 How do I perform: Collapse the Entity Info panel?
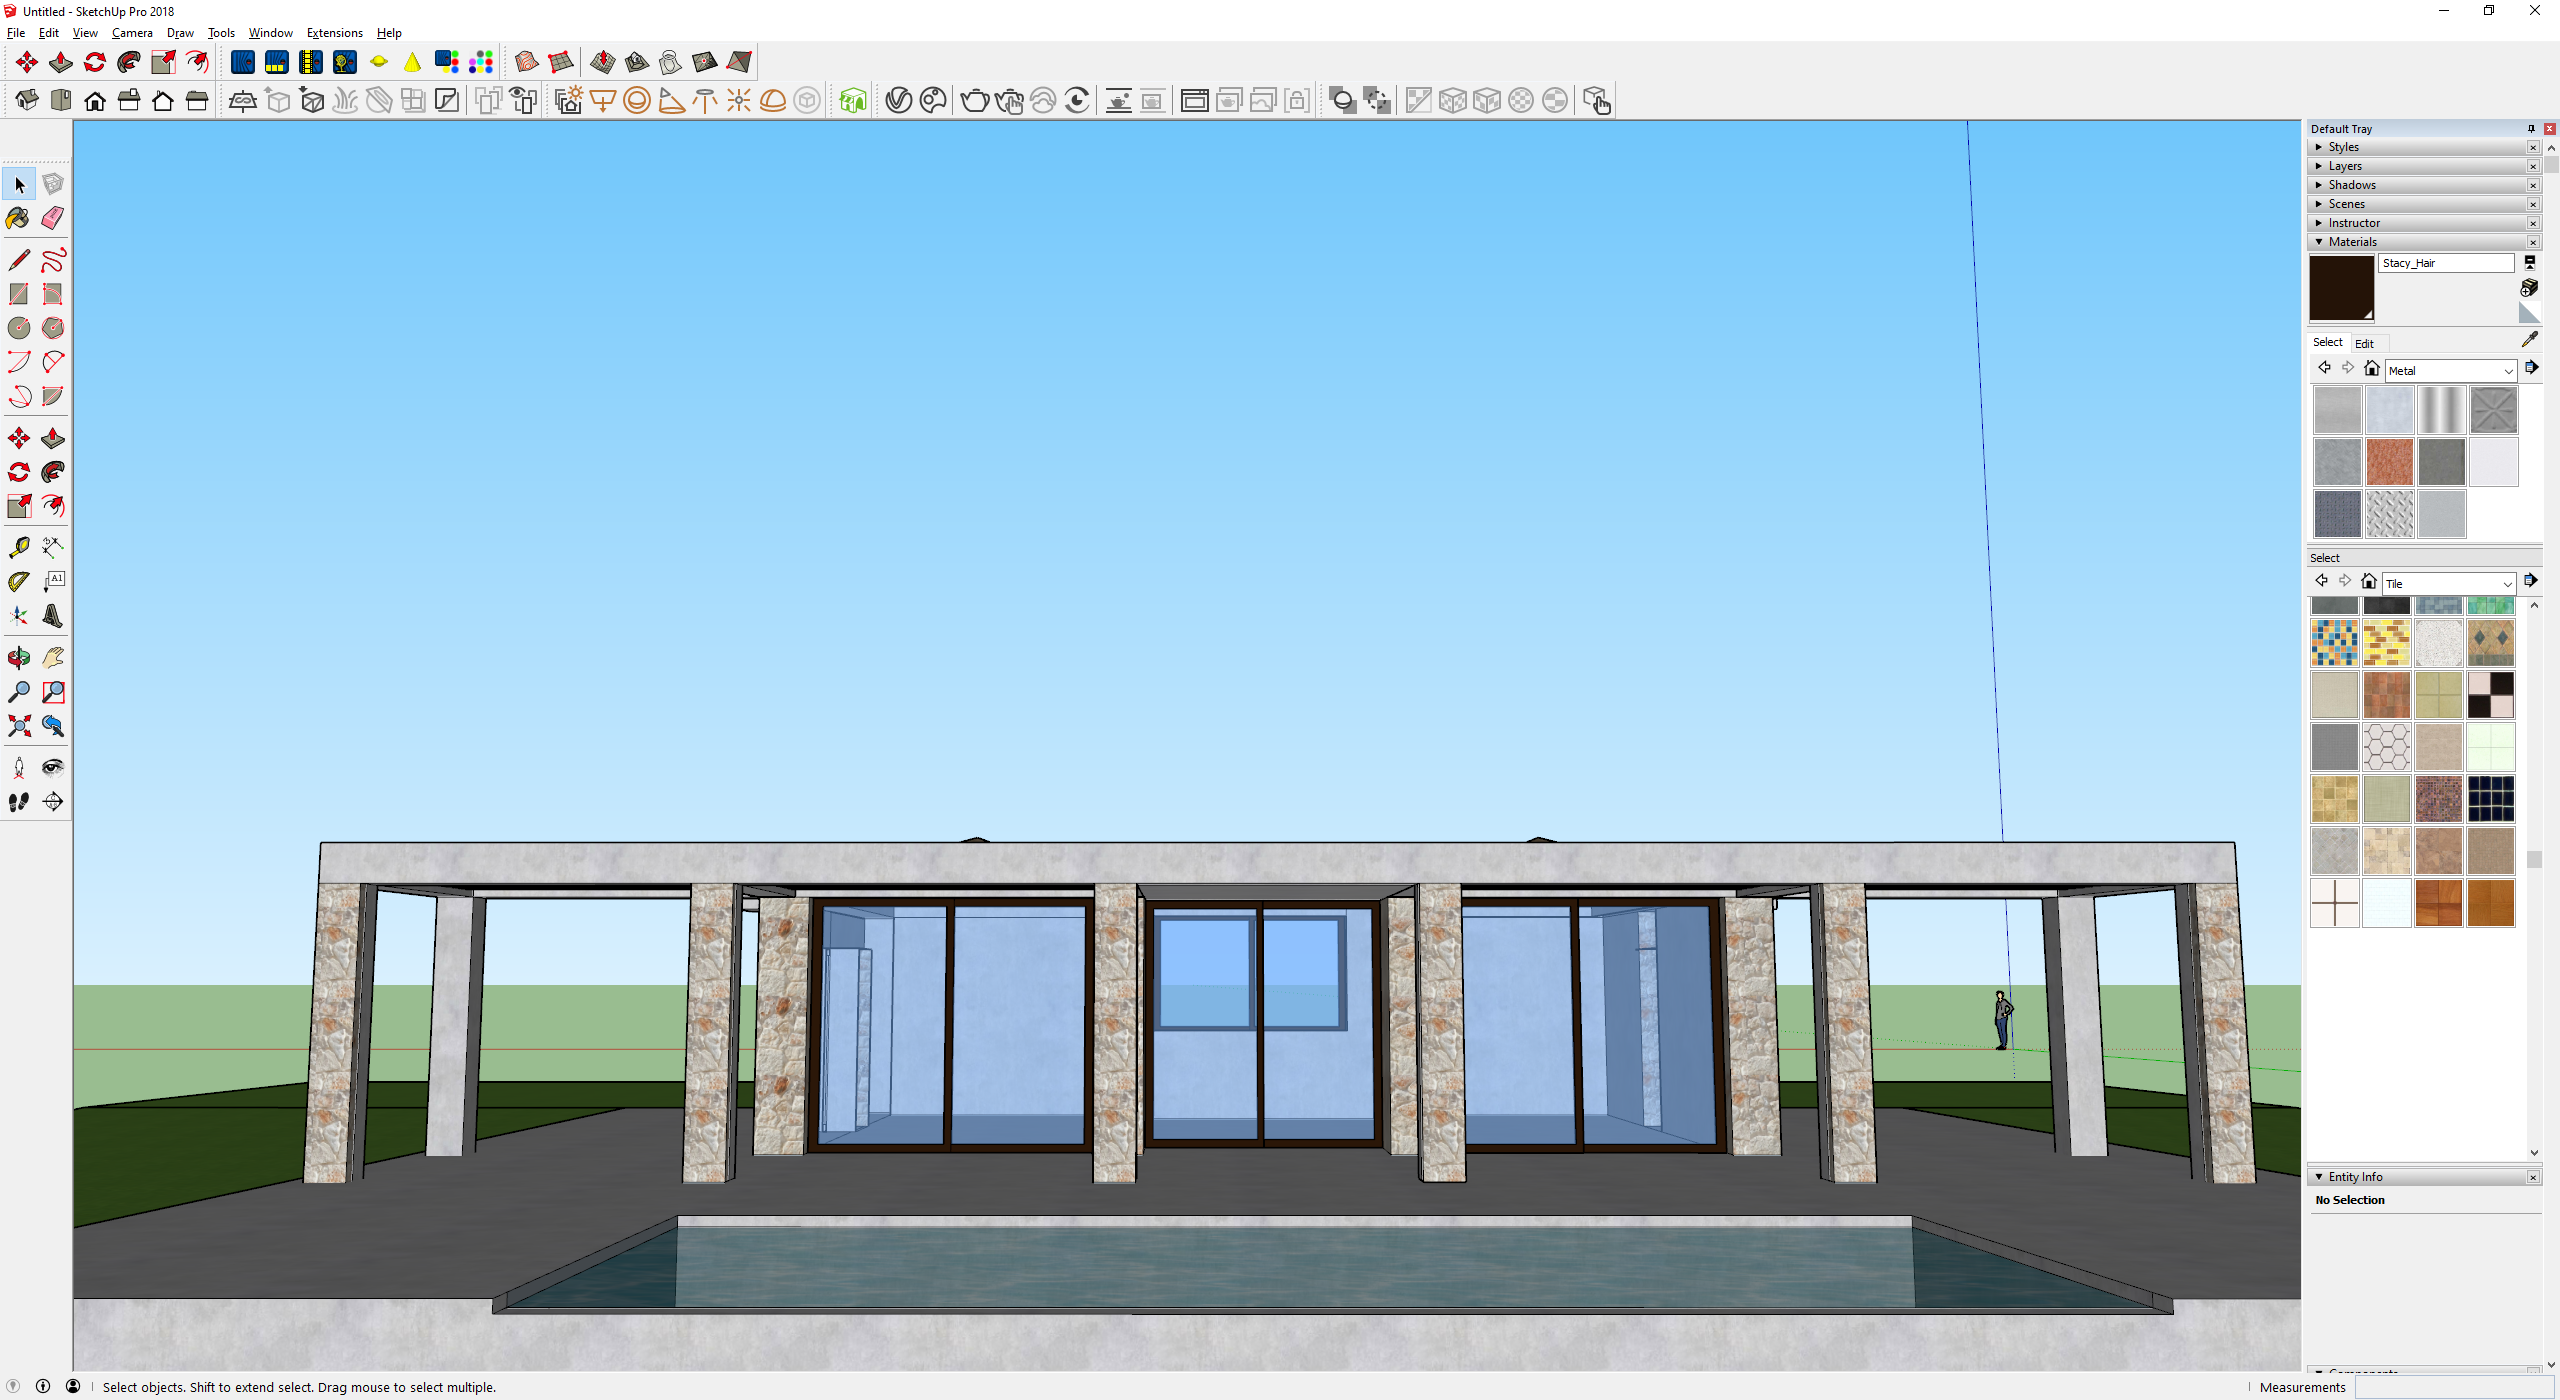tap(2354, 1177)
